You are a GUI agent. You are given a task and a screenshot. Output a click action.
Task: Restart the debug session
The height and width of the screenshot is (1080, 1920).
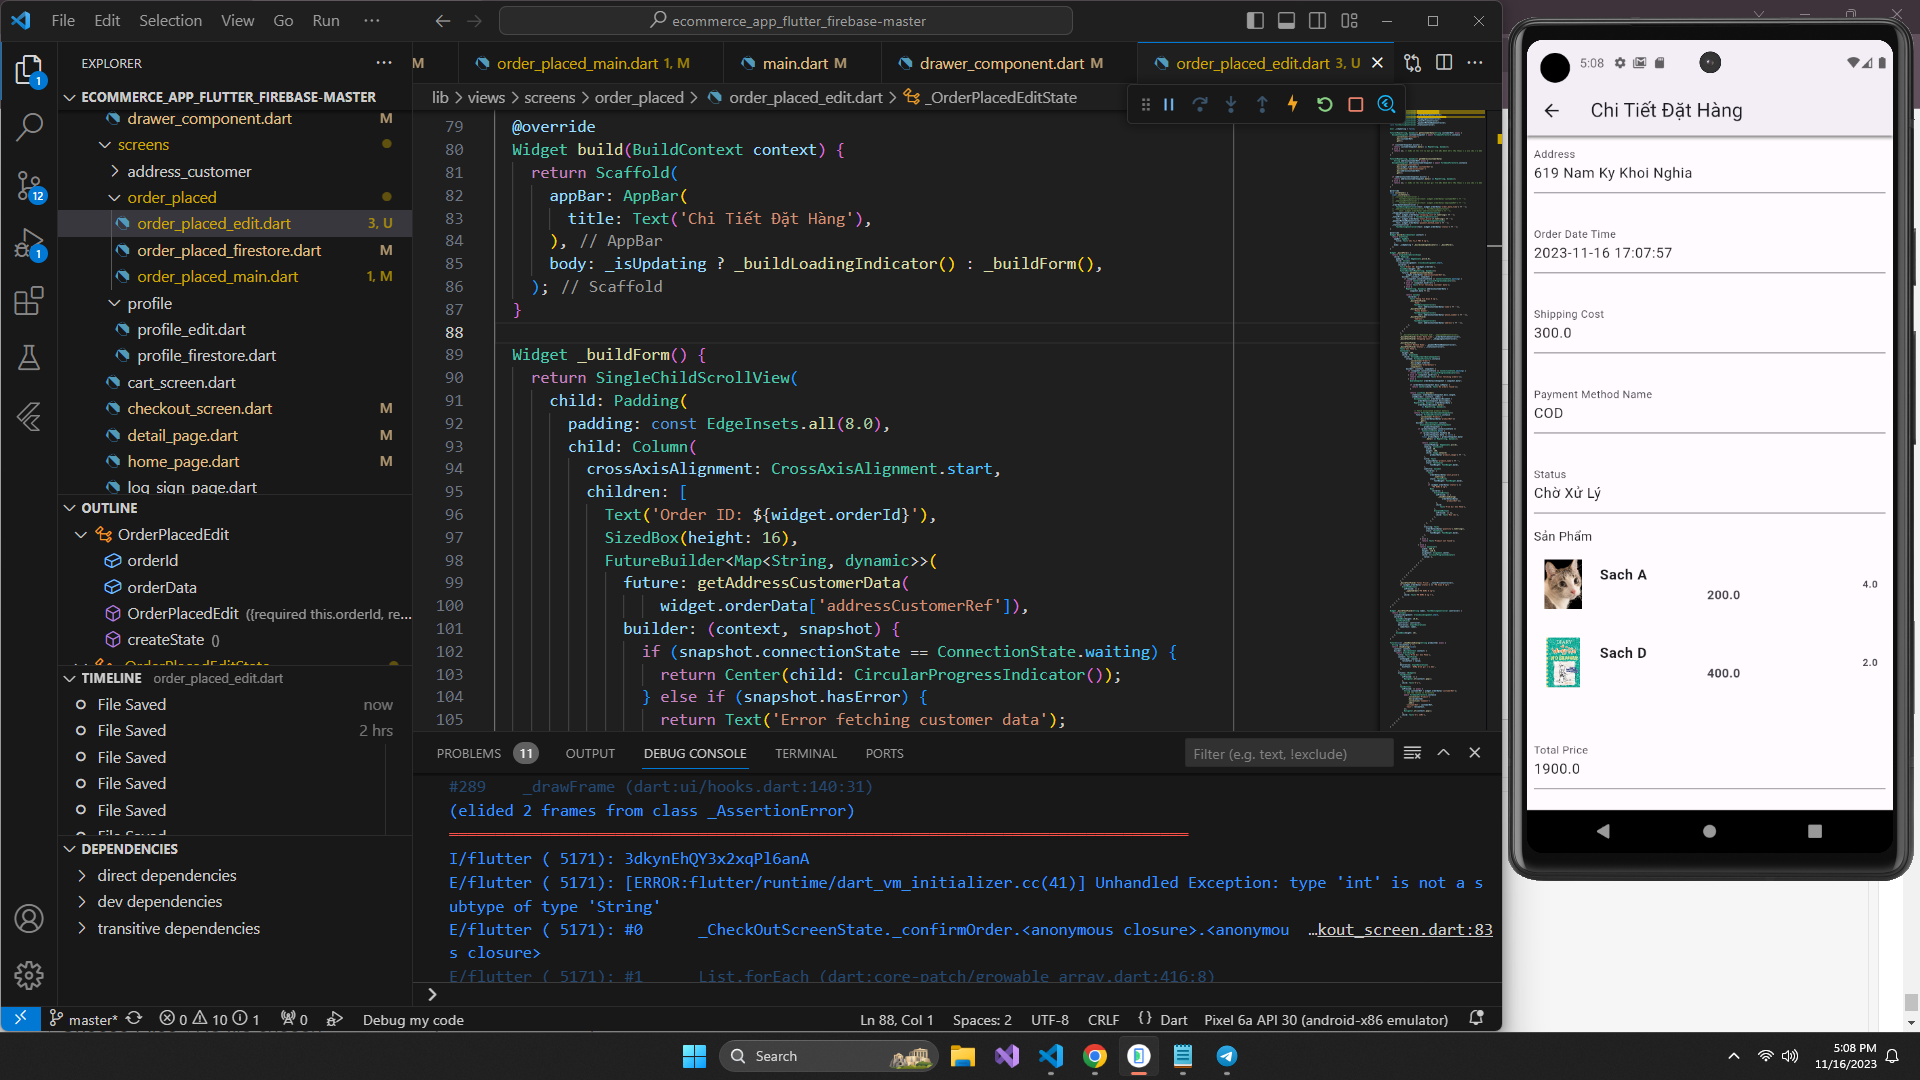[1324, 104]
